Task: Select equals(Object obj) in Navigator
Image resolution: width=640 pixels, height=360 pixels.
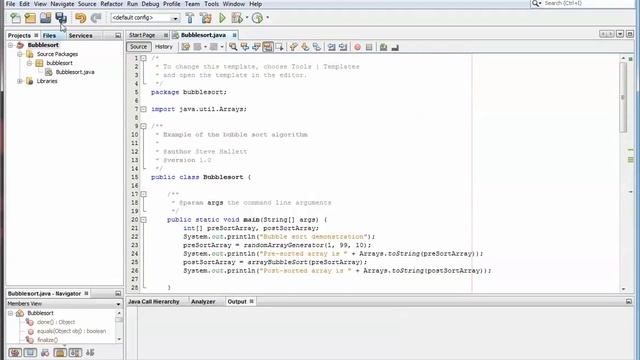Action: [x=71, y=331]
